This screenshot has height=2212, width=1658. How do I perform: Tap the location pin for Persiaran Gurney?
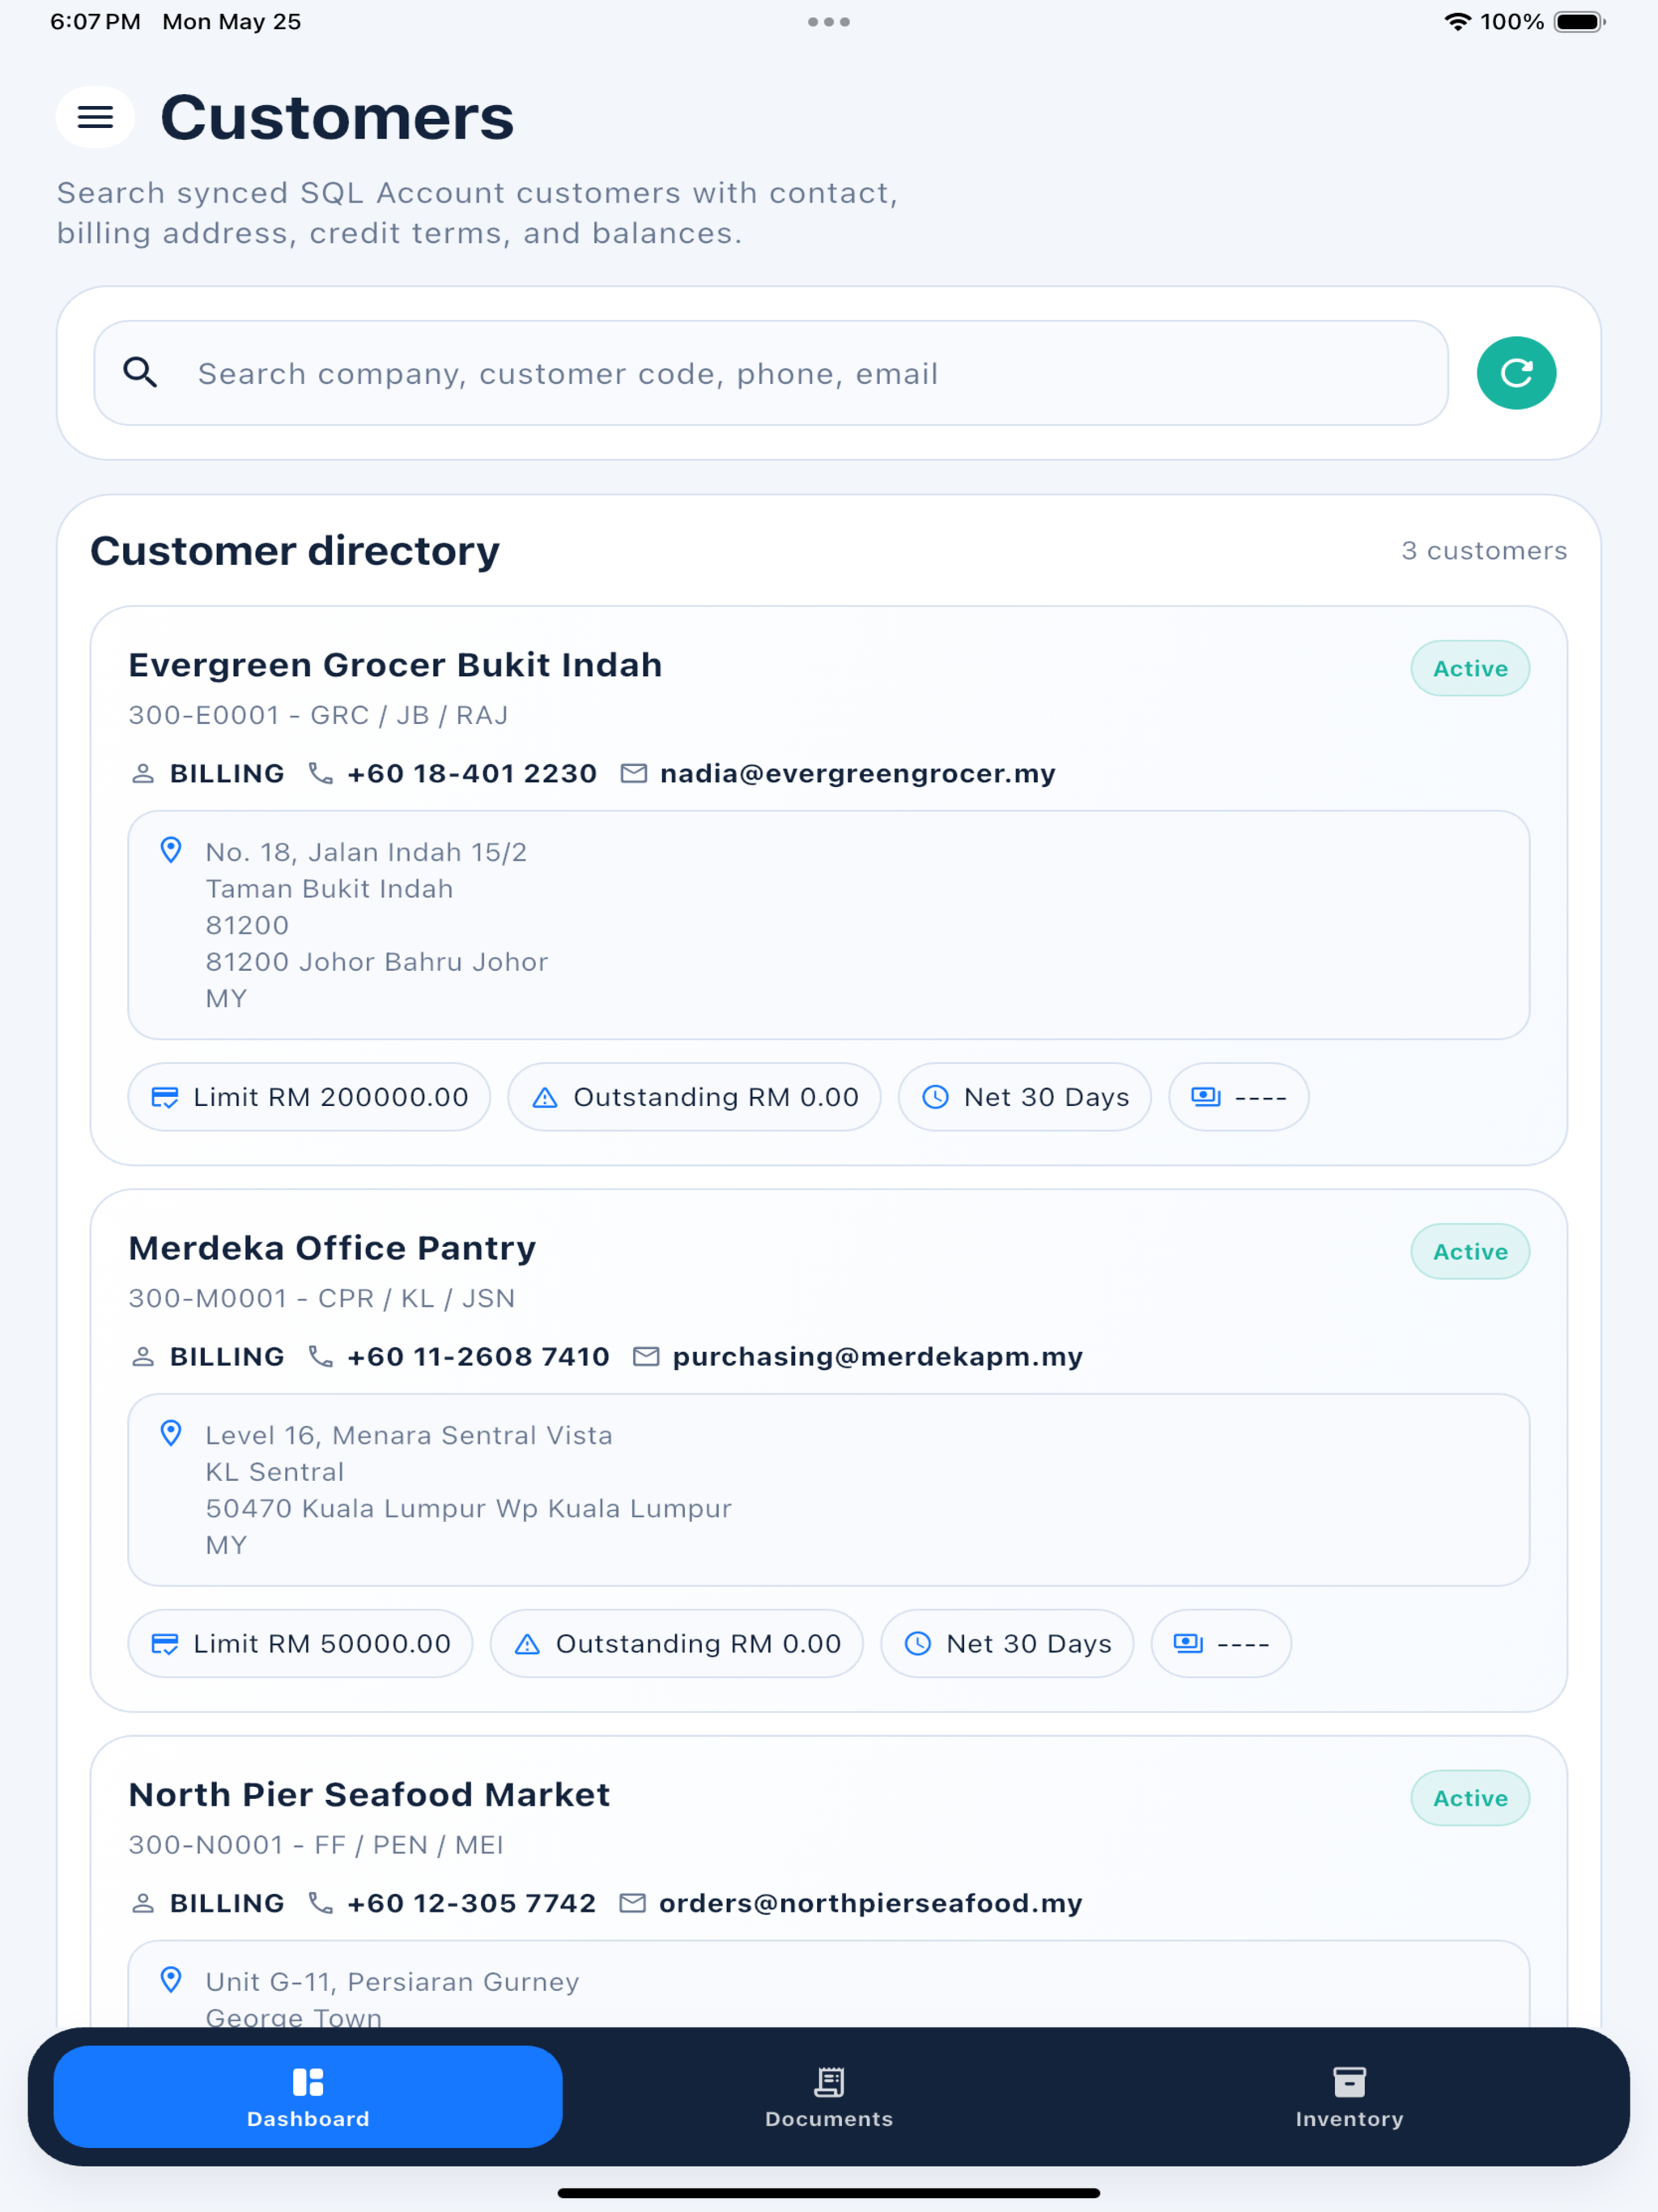(171, 1980)
